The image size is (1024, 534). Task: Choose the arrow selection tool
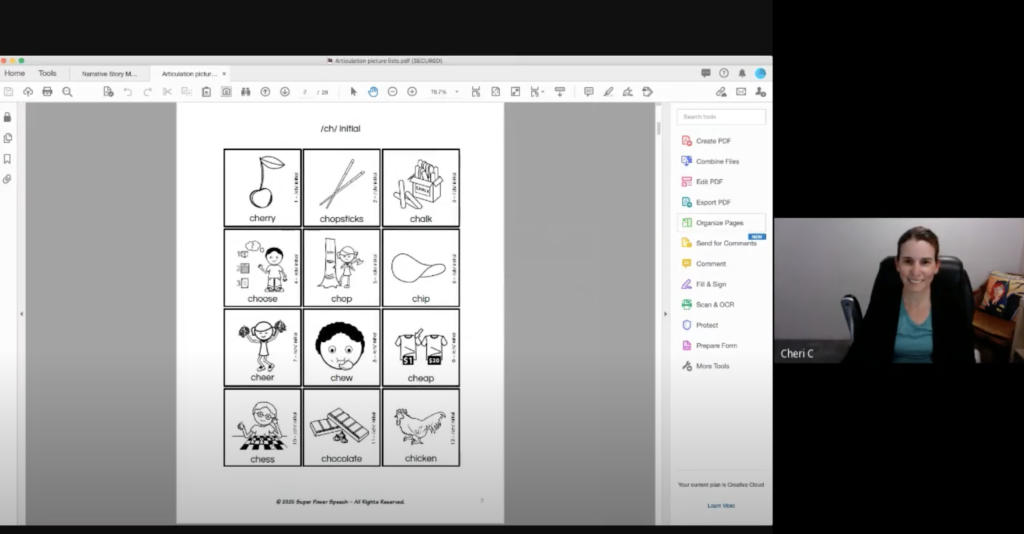353,92
